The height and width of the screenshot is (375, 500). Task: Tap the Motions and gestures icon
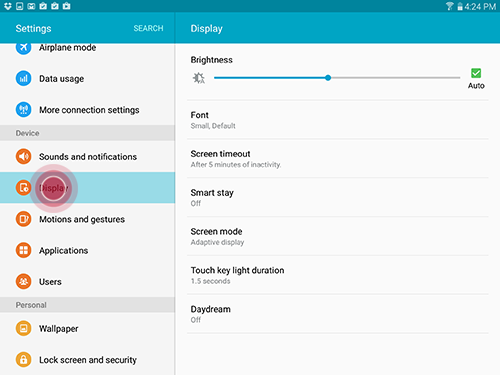[x=23, y=219]
